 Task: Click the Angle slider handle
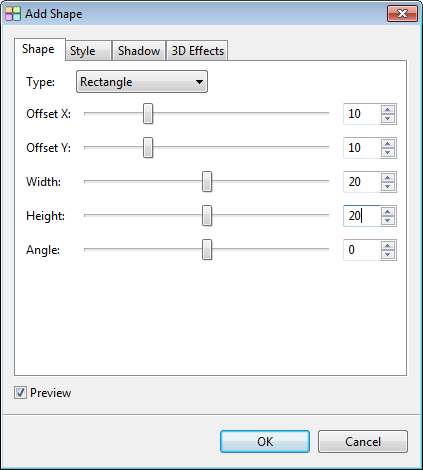207,249
